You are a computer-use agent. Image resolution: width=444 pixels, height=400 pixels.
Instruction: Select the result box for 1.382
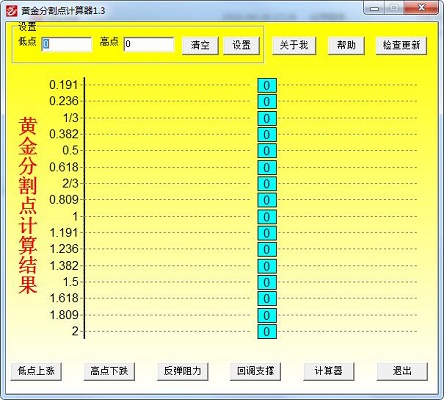[267, 266]
